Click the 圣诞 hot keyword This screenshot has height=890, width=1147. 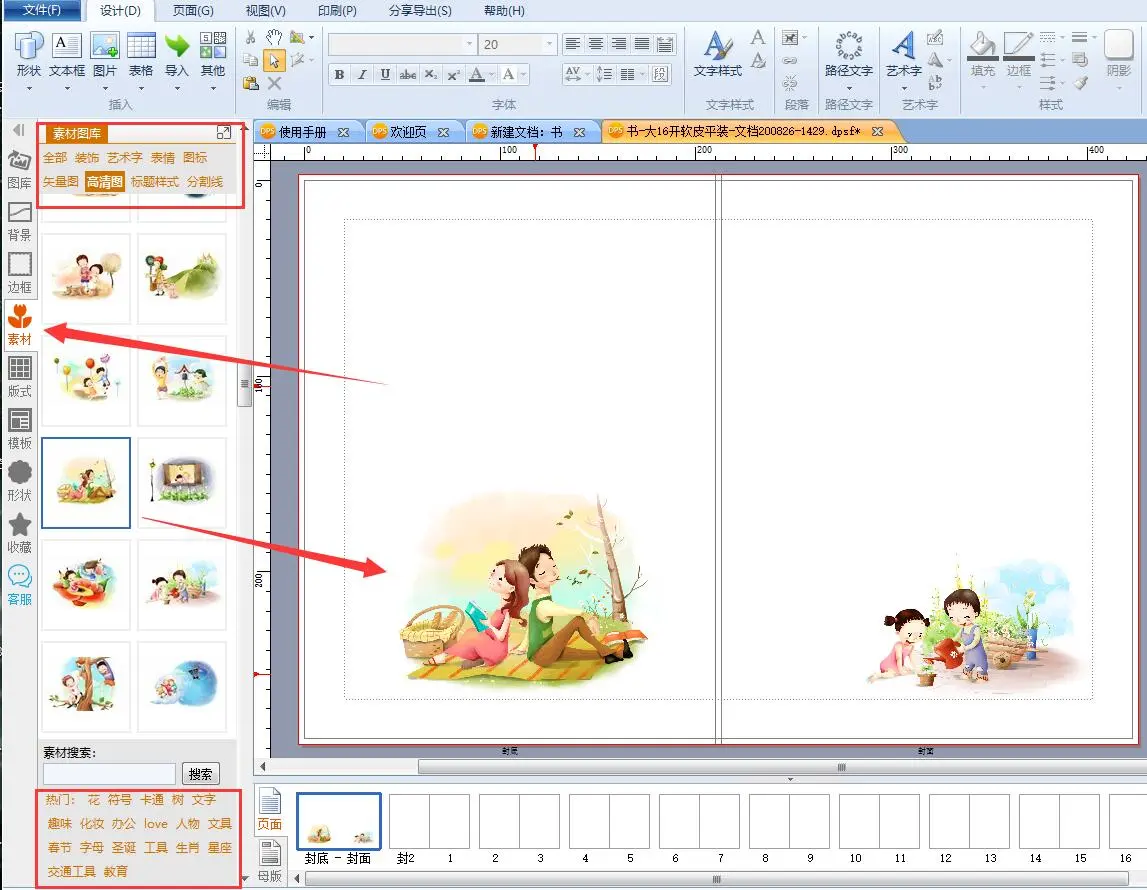124,848
